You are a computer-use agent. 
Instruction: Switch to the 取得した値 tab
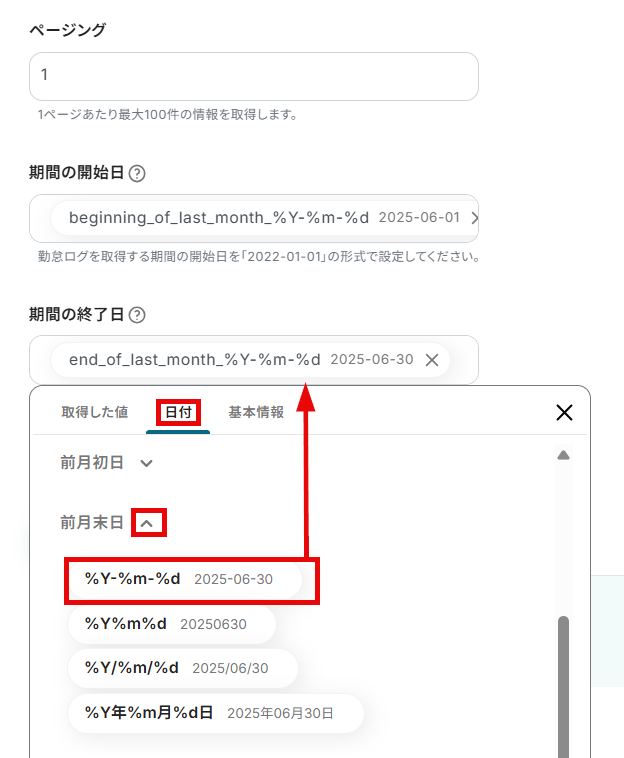pos(95,412)
